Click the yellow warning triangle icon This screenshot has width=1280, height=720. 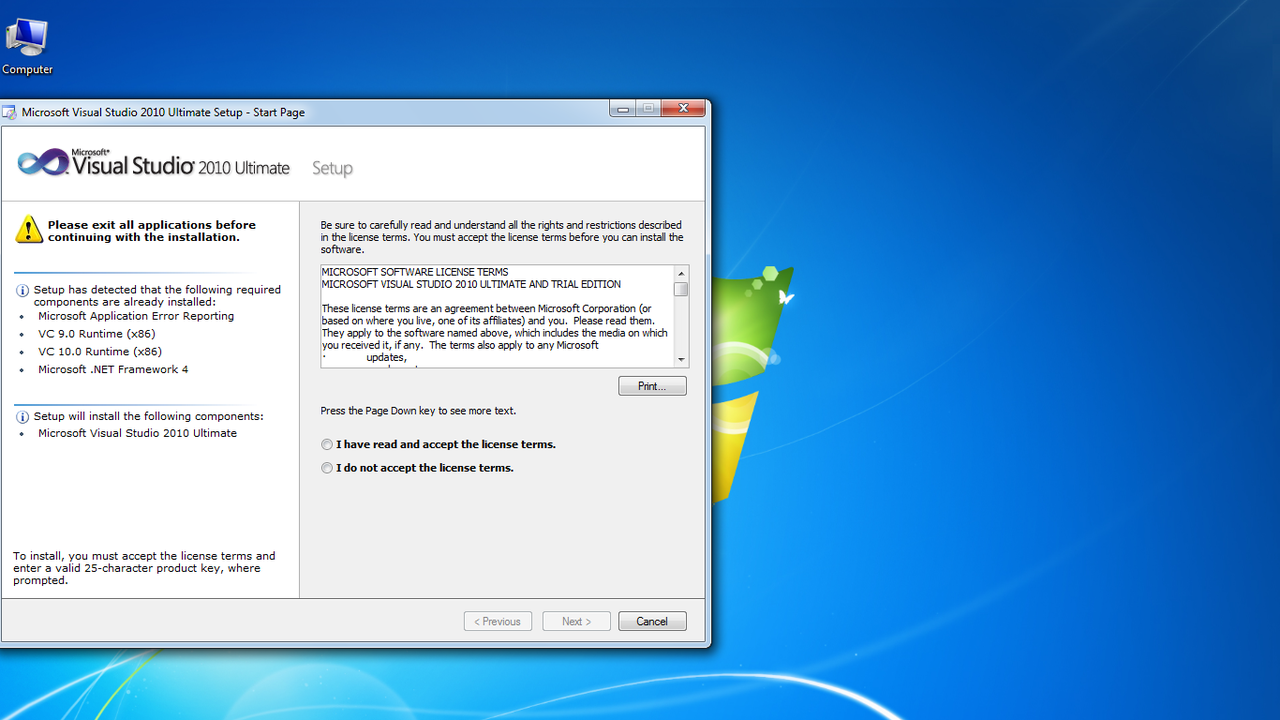point(29,230)
